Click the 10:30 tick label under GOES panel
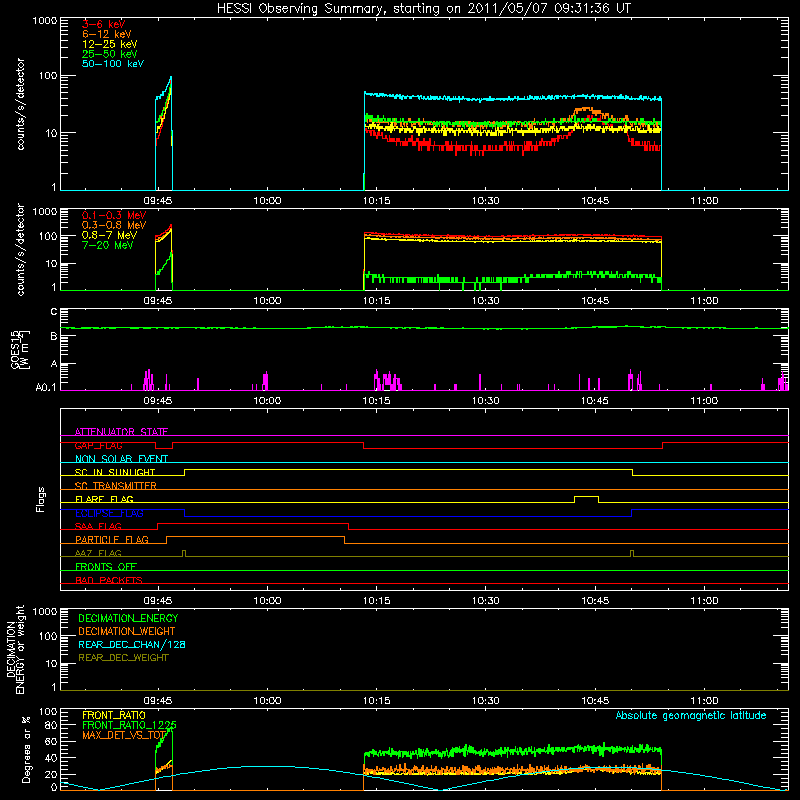Viewport: 800px width, 800px height. tap(485, 401)
